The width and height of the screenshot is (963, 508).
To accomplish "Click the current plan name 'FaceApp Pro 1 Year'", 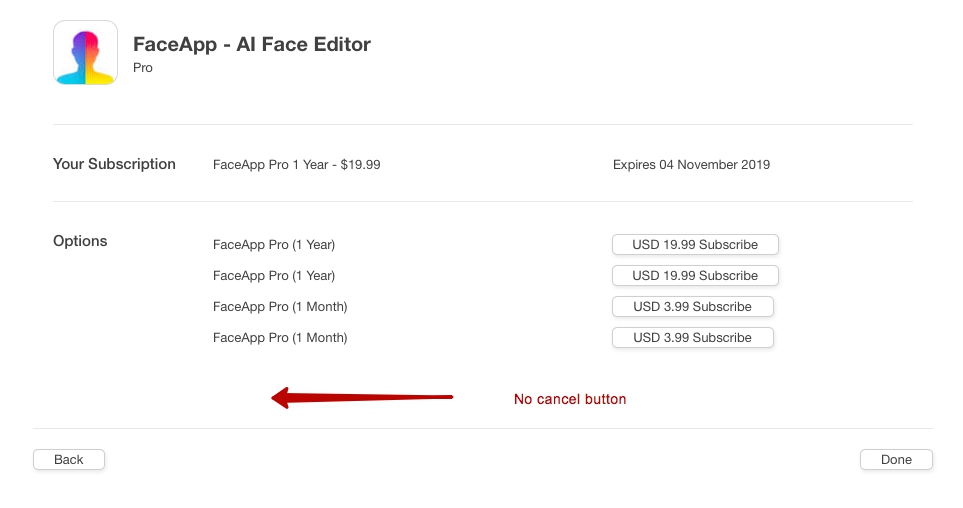I will 270,165.
